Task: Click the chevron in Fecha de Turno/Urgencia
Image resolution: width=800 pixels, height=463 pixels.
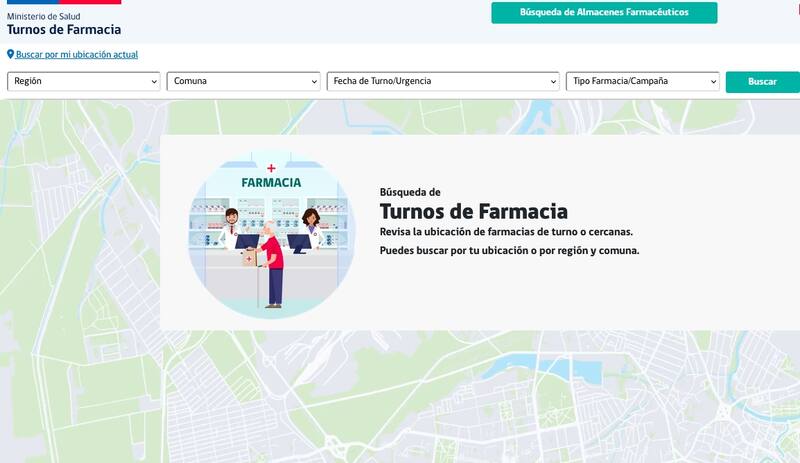Action: (x=552, y=82)
